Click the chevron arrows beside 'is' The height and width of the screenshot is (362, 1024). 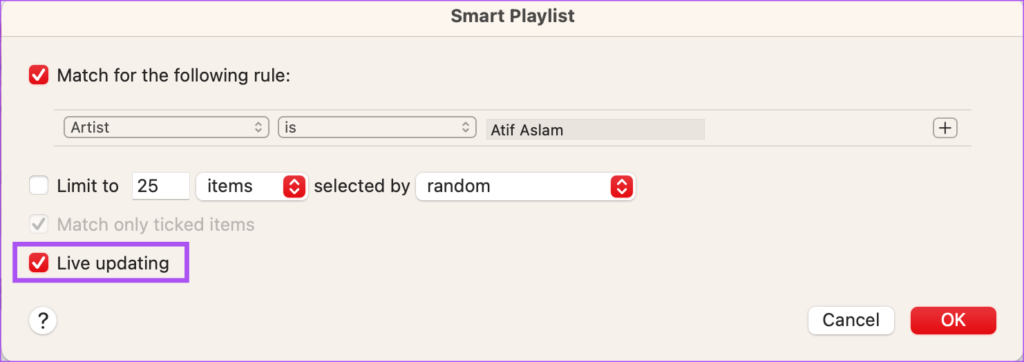(465, 127)
